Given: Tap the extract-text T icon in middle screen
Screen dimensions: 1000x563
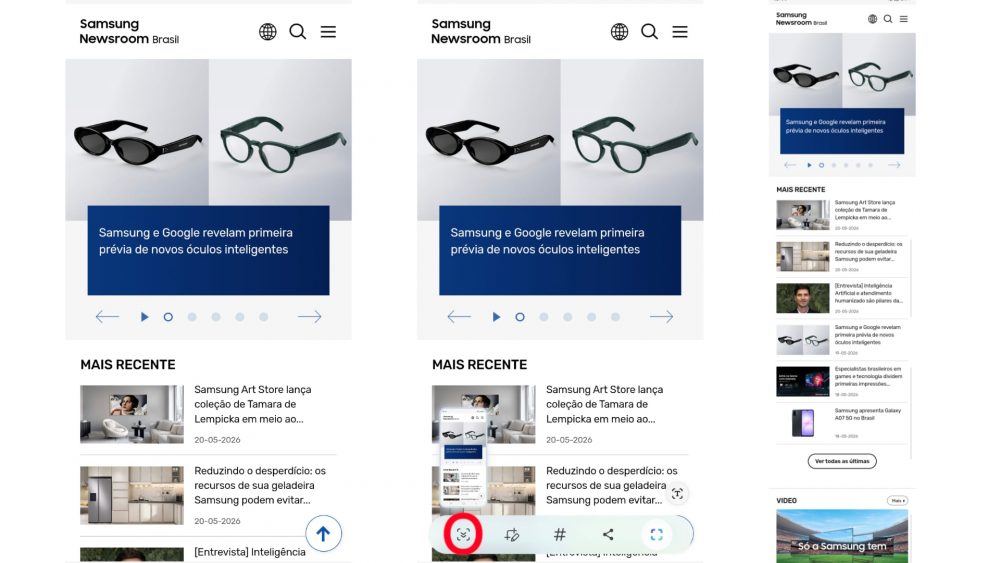Looking at the screenshot, I should point(677,493).
